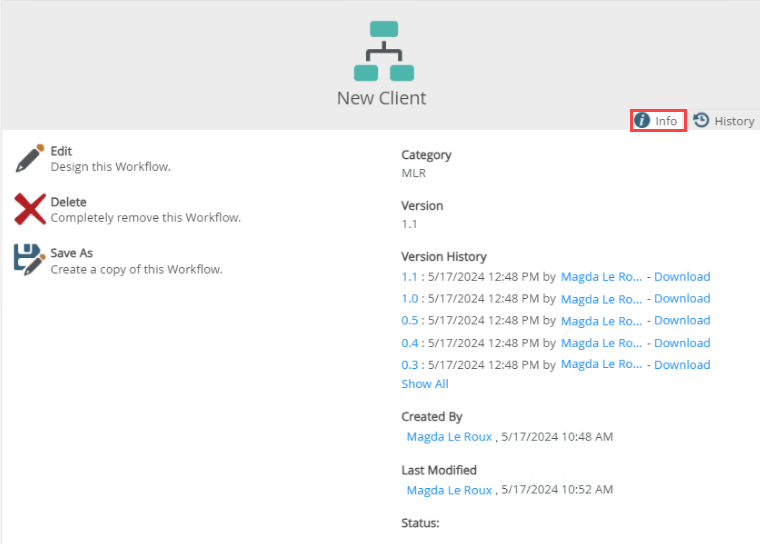Open version 0.5 link
This screenshot has height=544, width=760.
click(410, 320)
